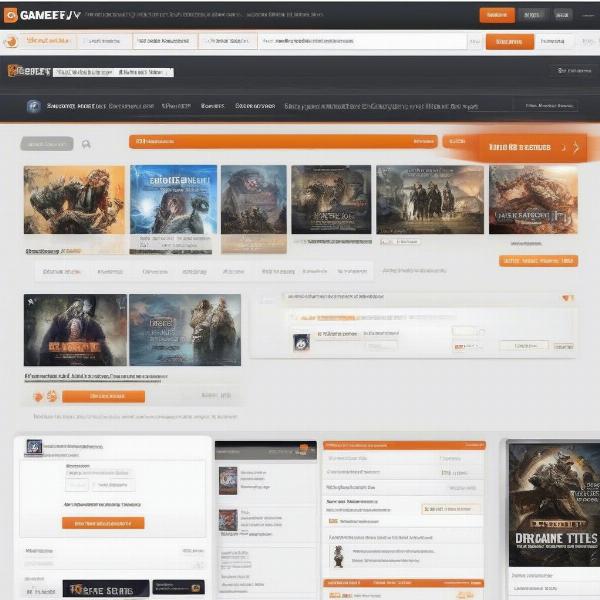Open the large game cover with two armored warriors
The height and width of the screenshot is (600, 600).
click(x=185, y=330)
